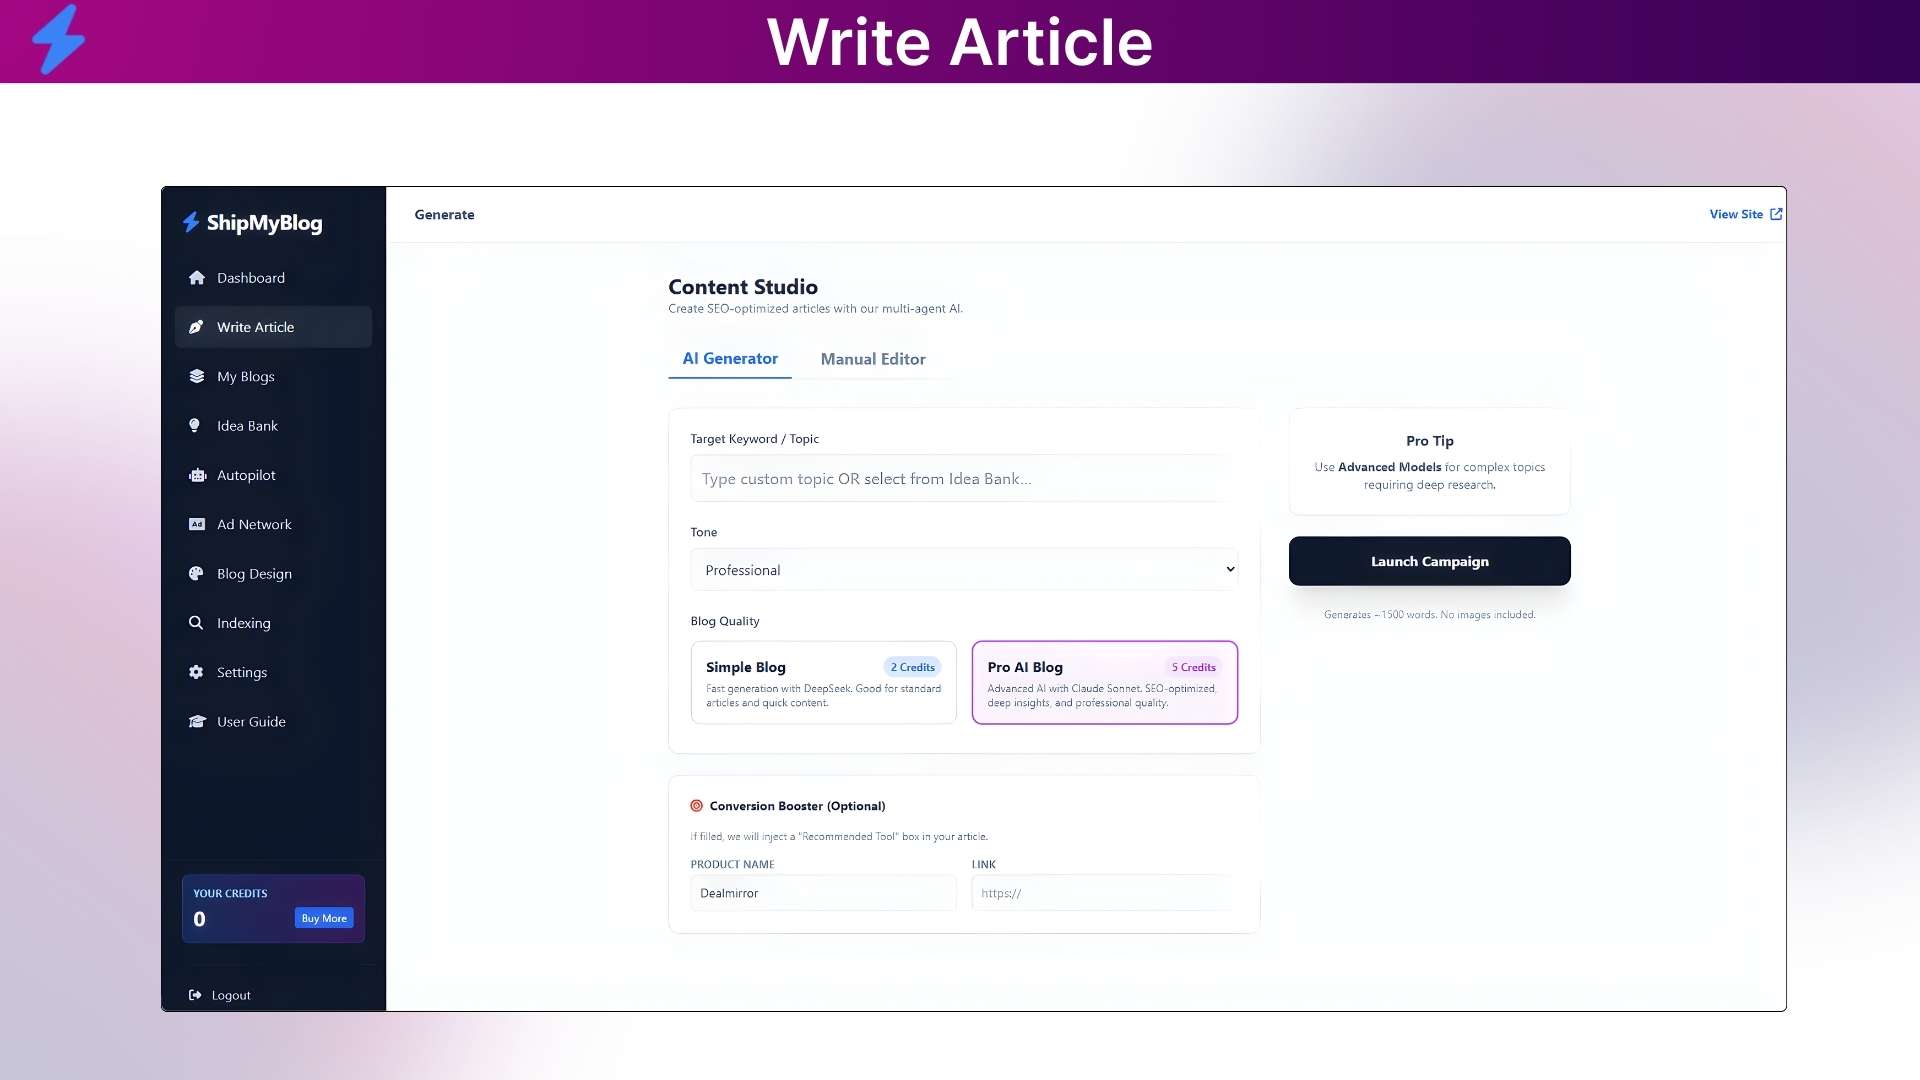Click the My Blogs layers icon
Screen dimensions: 1920x1080
pyautogui.click(x=197, y=377)
